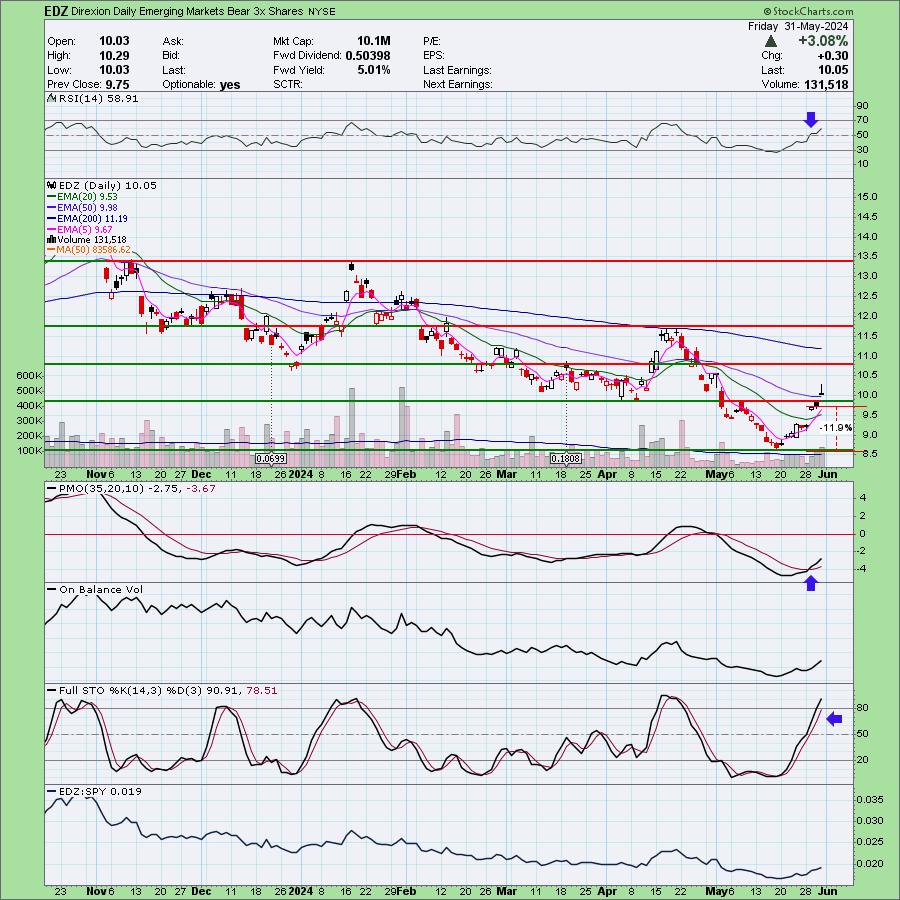Click the +3.08% daily change value
This screenshot has width=900, height=900.
(822, 41)
